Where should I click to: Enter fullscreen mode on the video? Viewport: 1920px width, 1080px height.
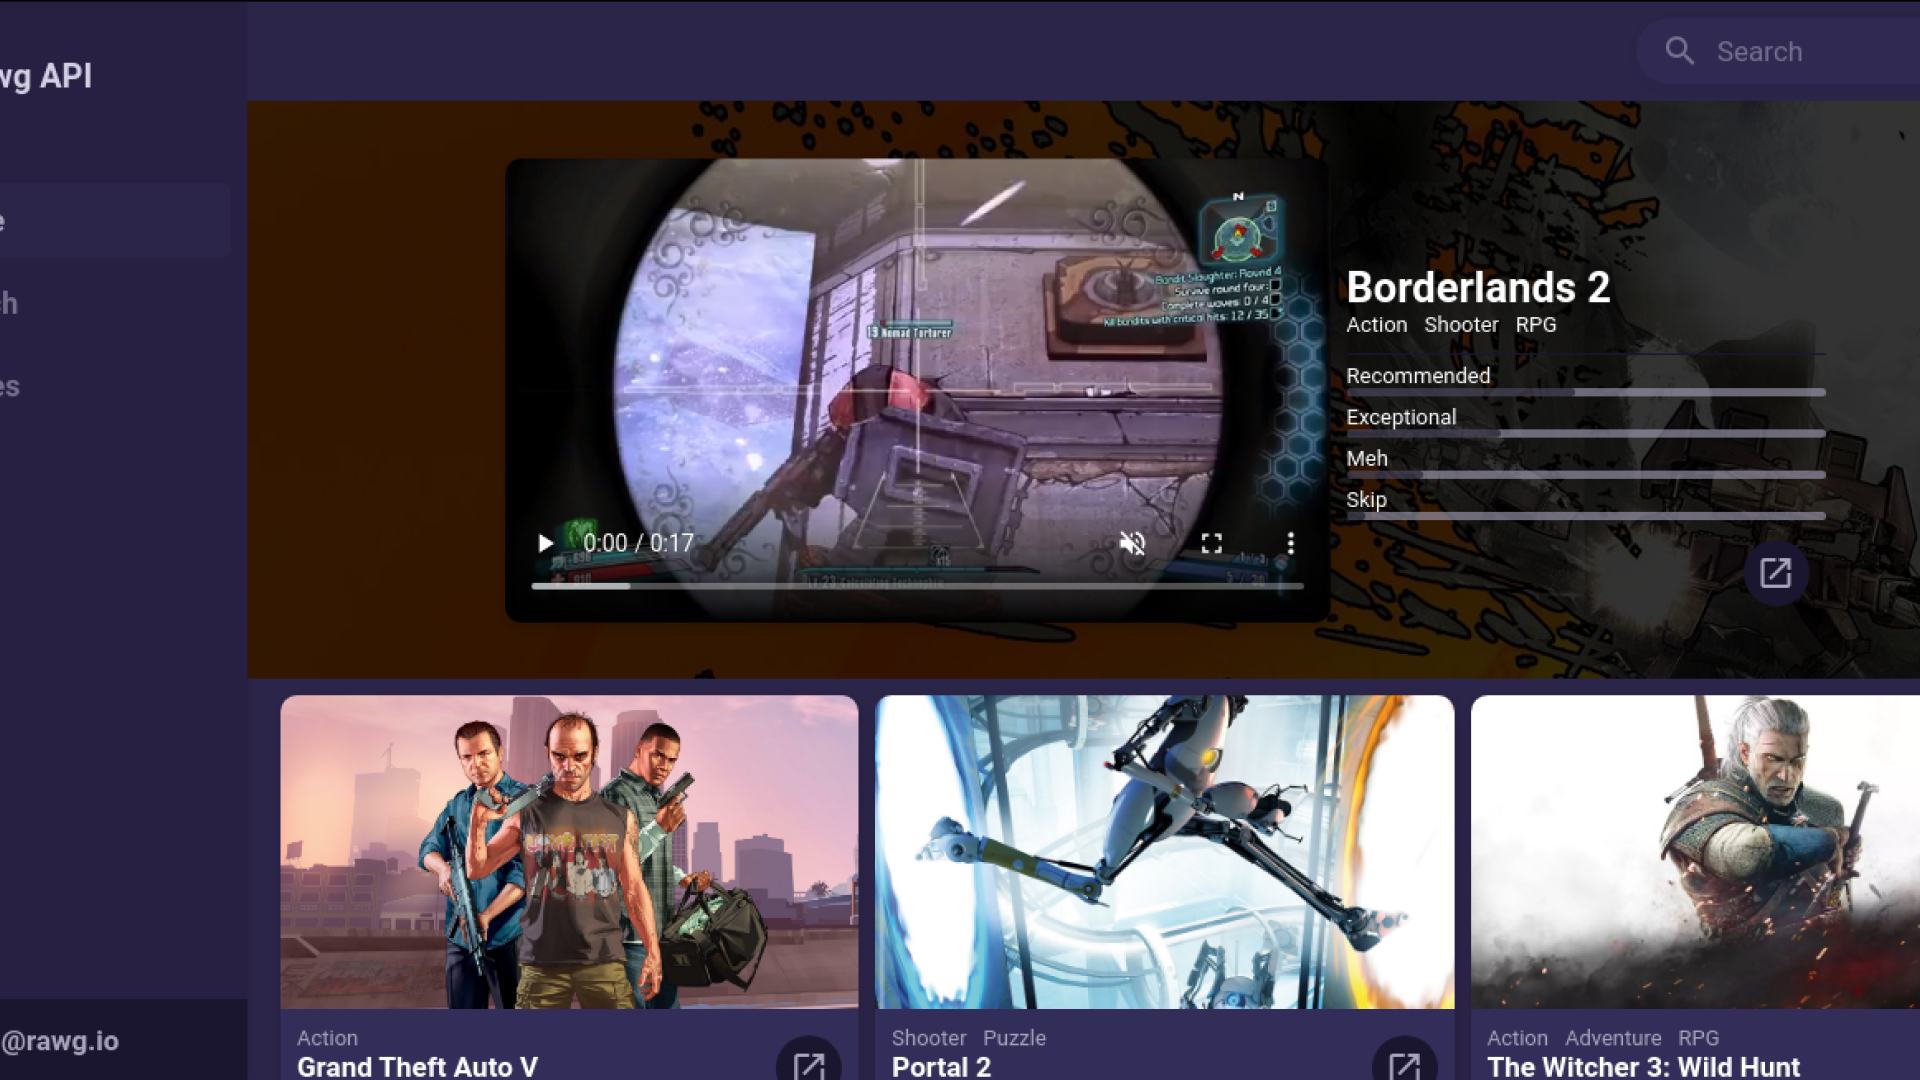pyautogui.click(x=1212, y=543)
